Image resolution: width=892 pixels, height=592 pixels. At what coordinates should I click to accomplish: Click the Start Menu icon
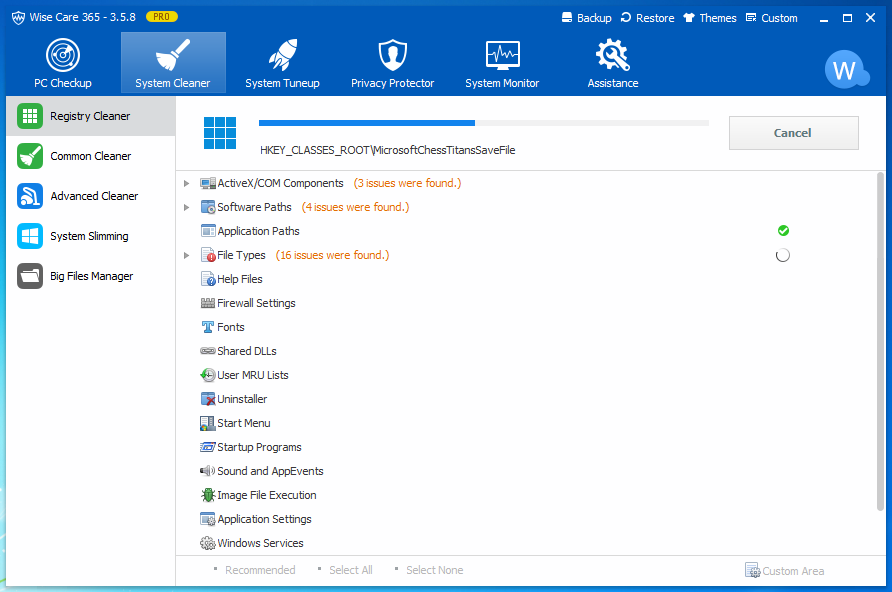click(208, 423)
